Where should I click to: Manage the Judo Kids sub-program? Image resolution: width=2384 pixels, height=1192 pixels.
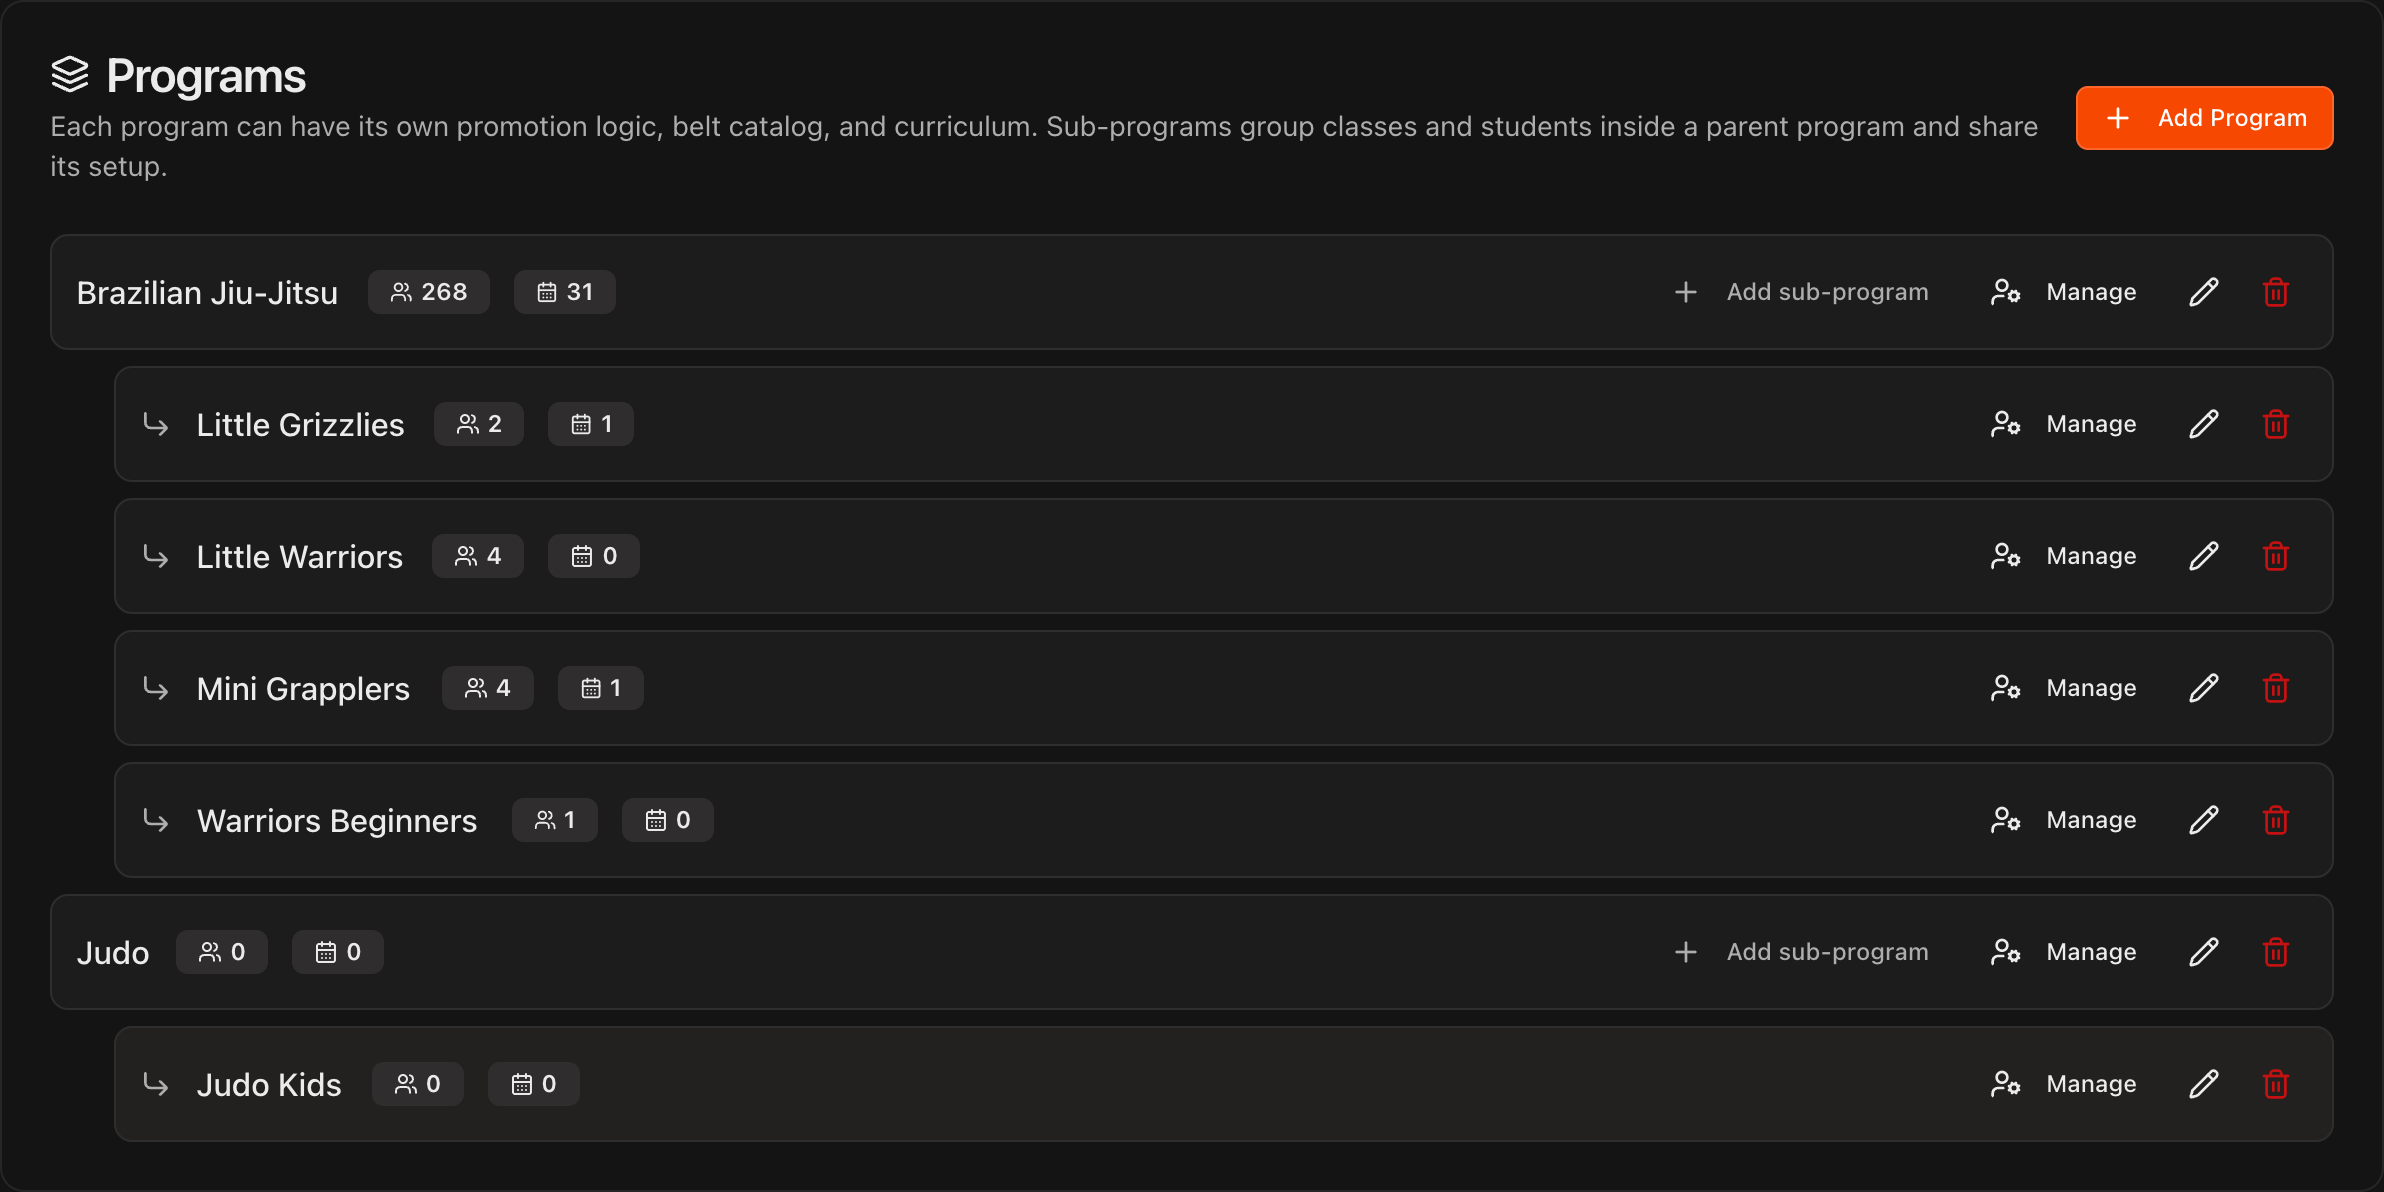click(x=2063, y=1084)
